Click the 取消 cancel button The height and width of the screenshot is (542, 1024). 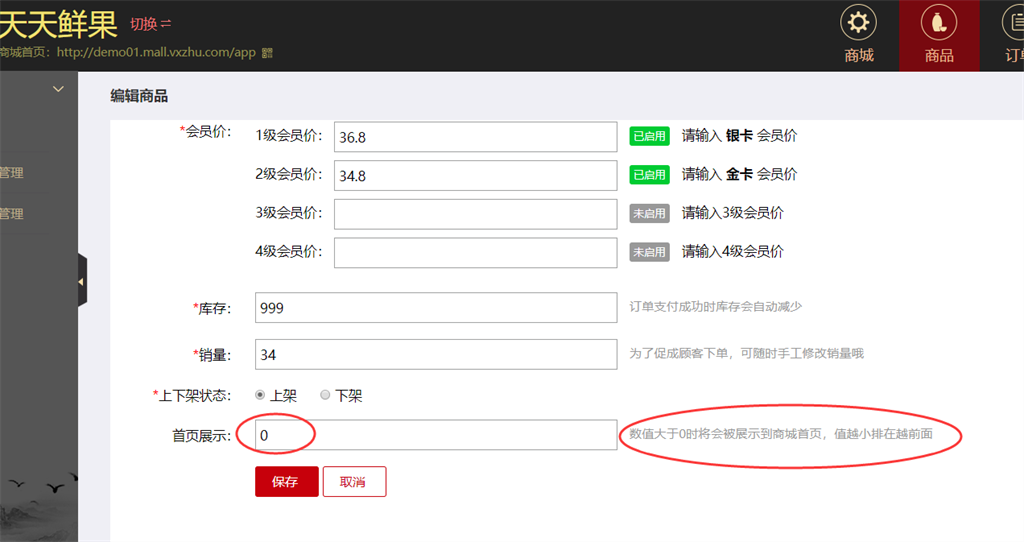[x=354, y=481]
